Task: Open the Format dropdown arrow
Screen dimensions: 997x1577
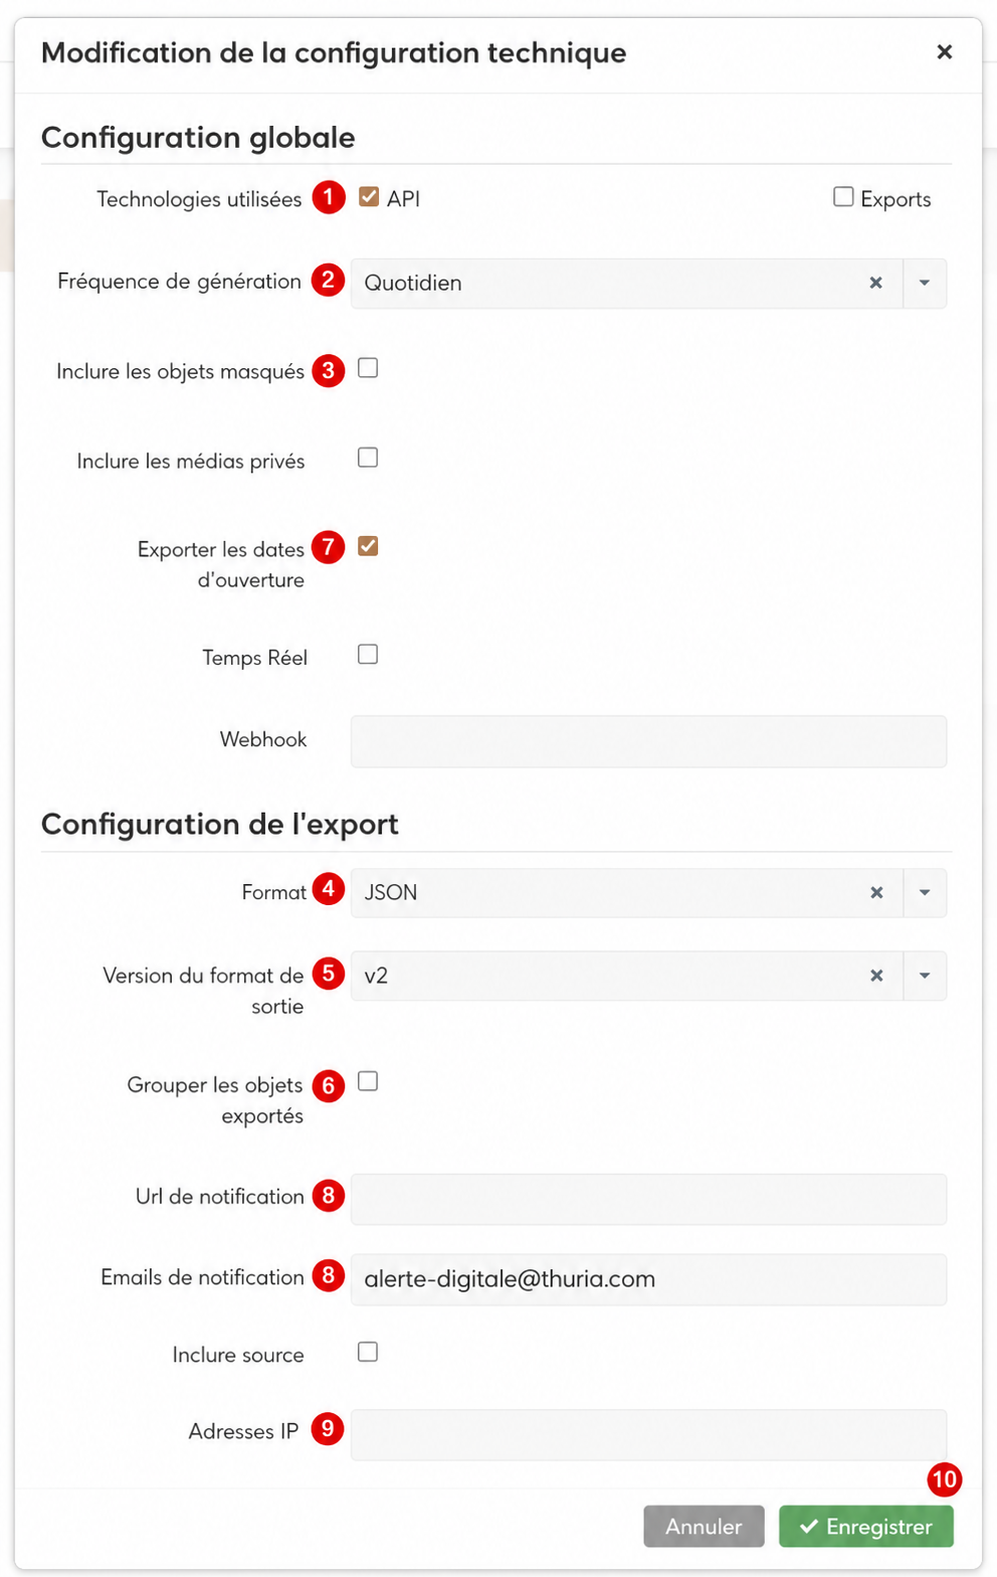Action: click(925, 892)
